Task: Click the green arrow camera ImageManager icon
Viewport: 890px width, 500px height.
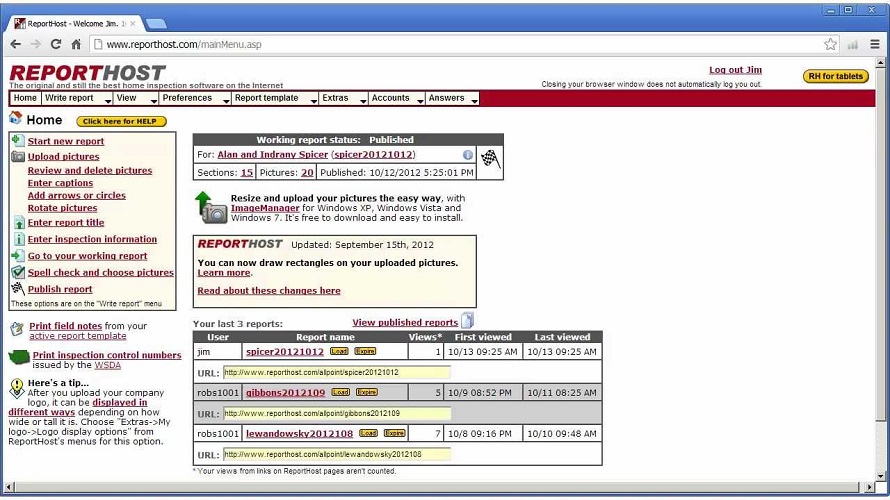Action: tap(211, 207)
